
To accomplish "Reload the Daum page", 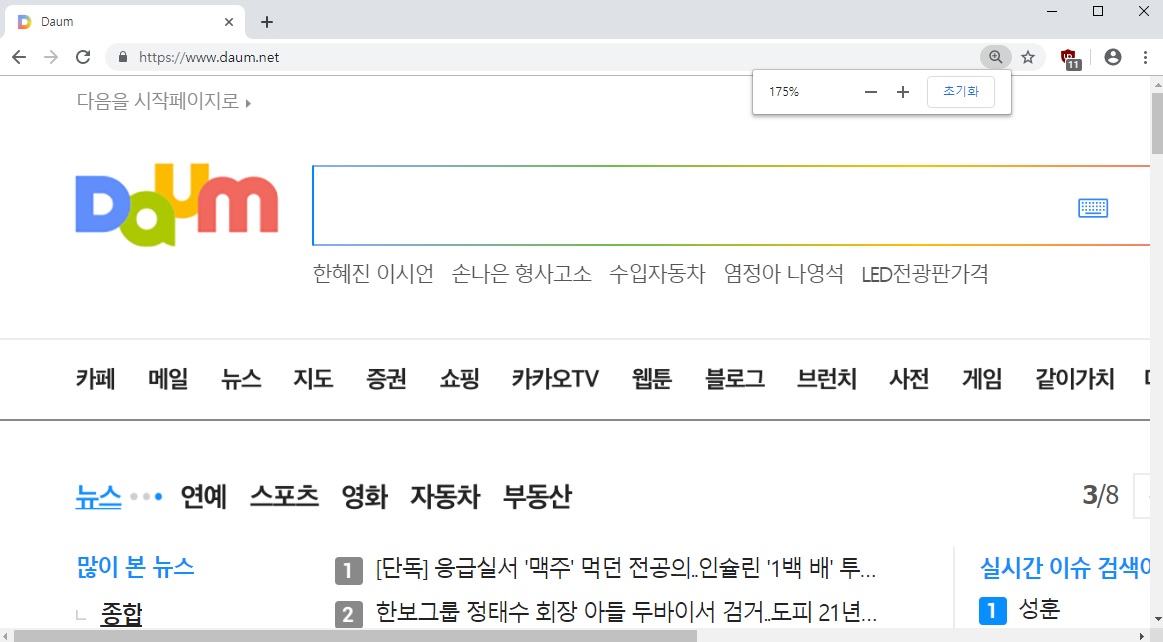I will (x=83, y=57).
